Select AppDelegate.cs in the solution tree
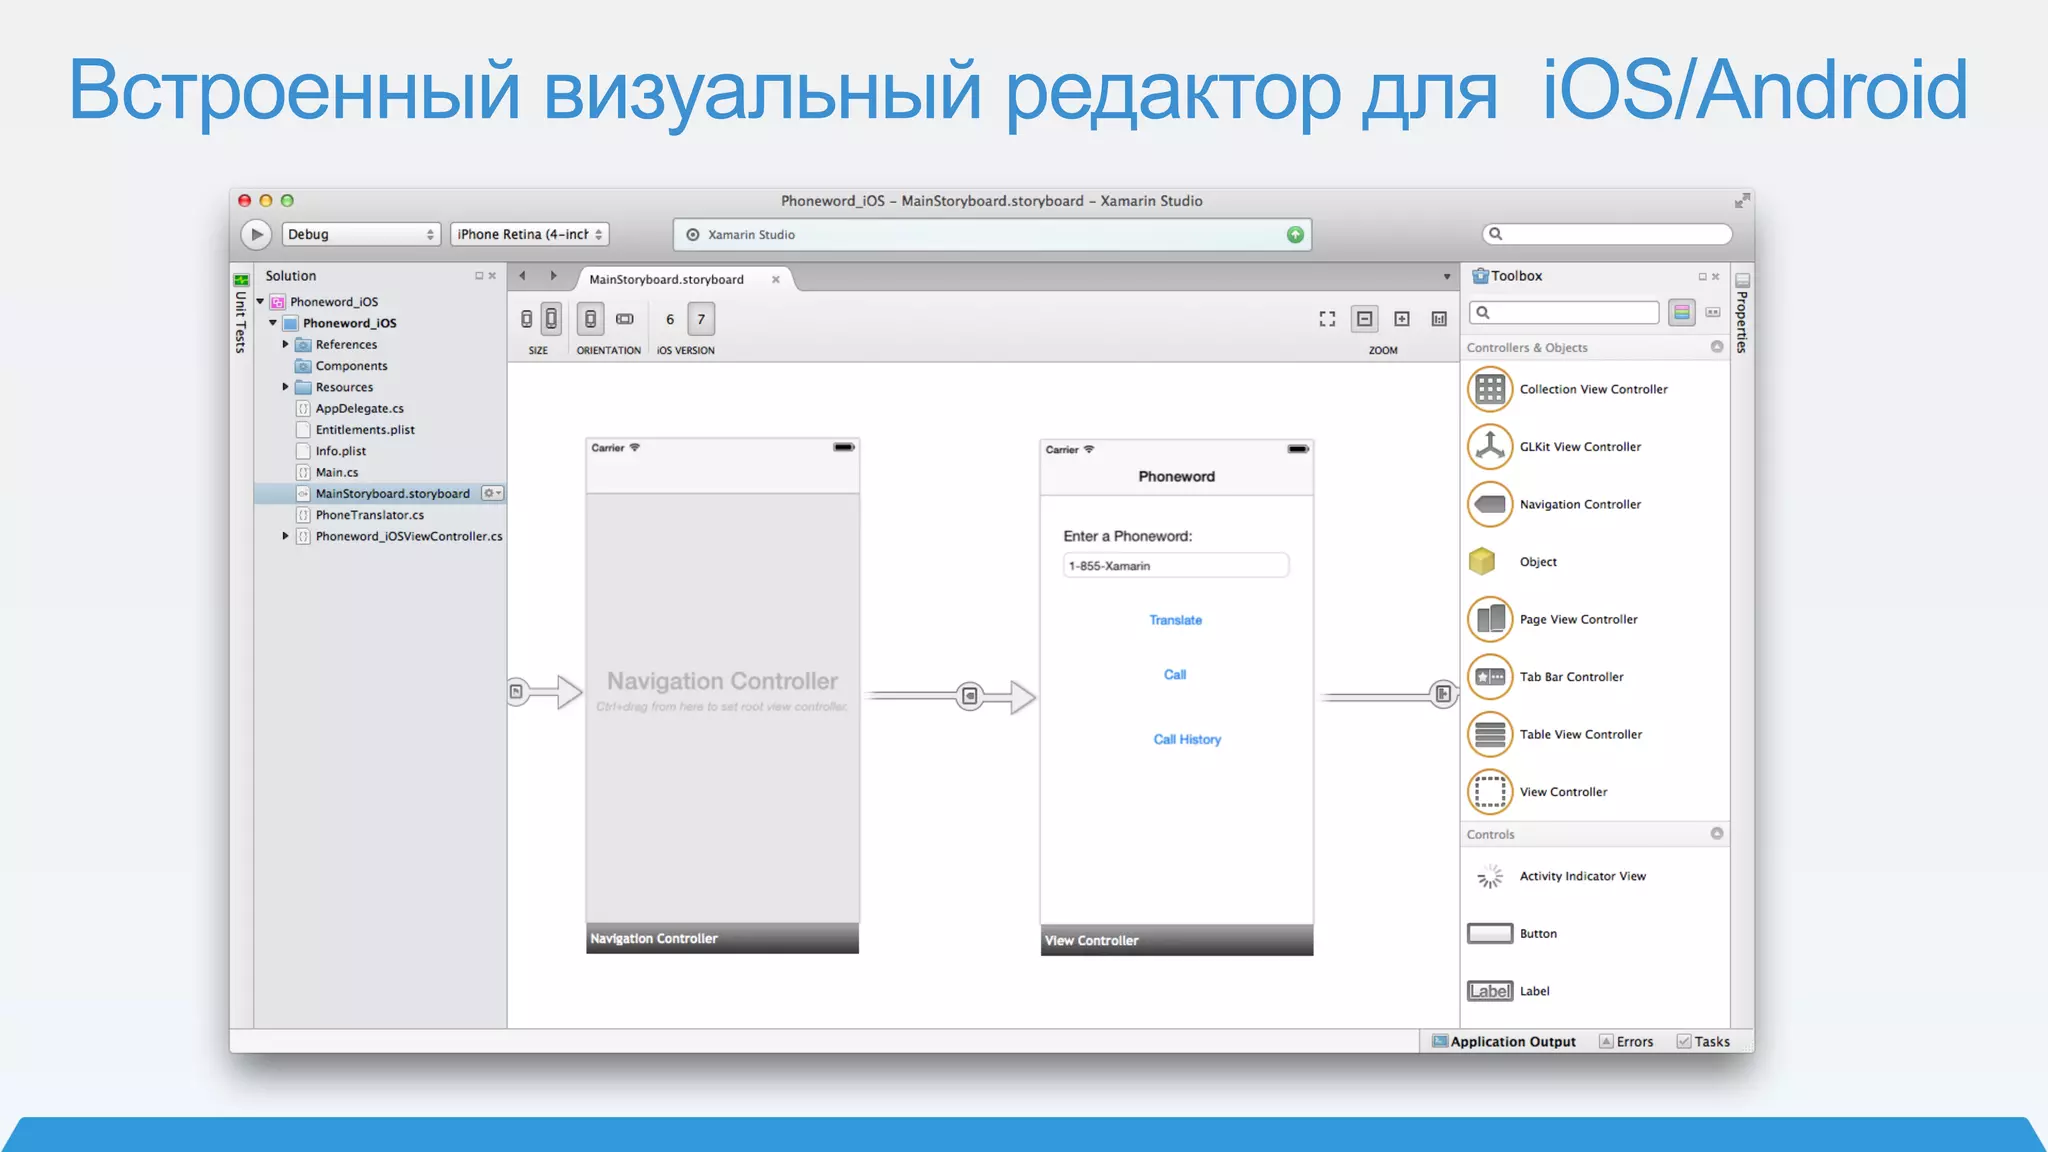This screenshot has width=2048, height=1152. click(x=359, y=408)
